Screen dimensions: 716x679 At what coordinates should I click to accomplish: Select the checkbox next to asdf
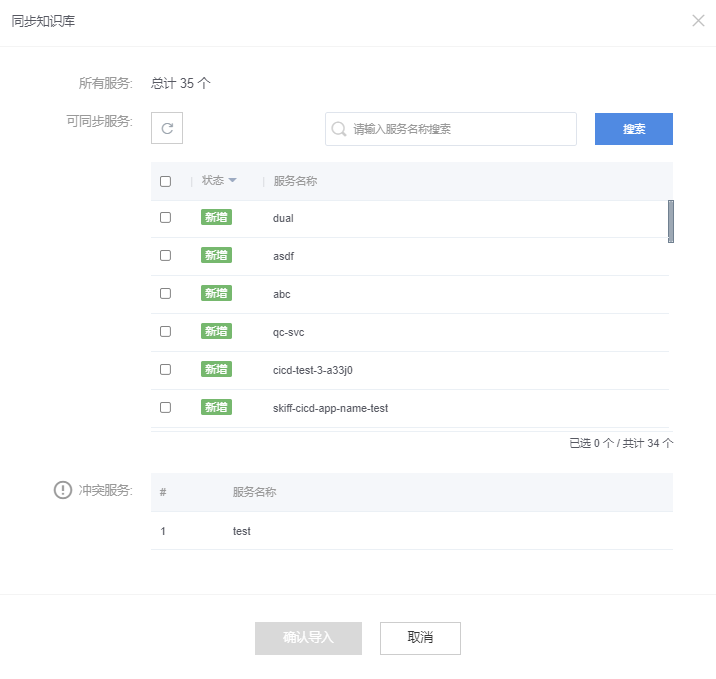point(165,255)
